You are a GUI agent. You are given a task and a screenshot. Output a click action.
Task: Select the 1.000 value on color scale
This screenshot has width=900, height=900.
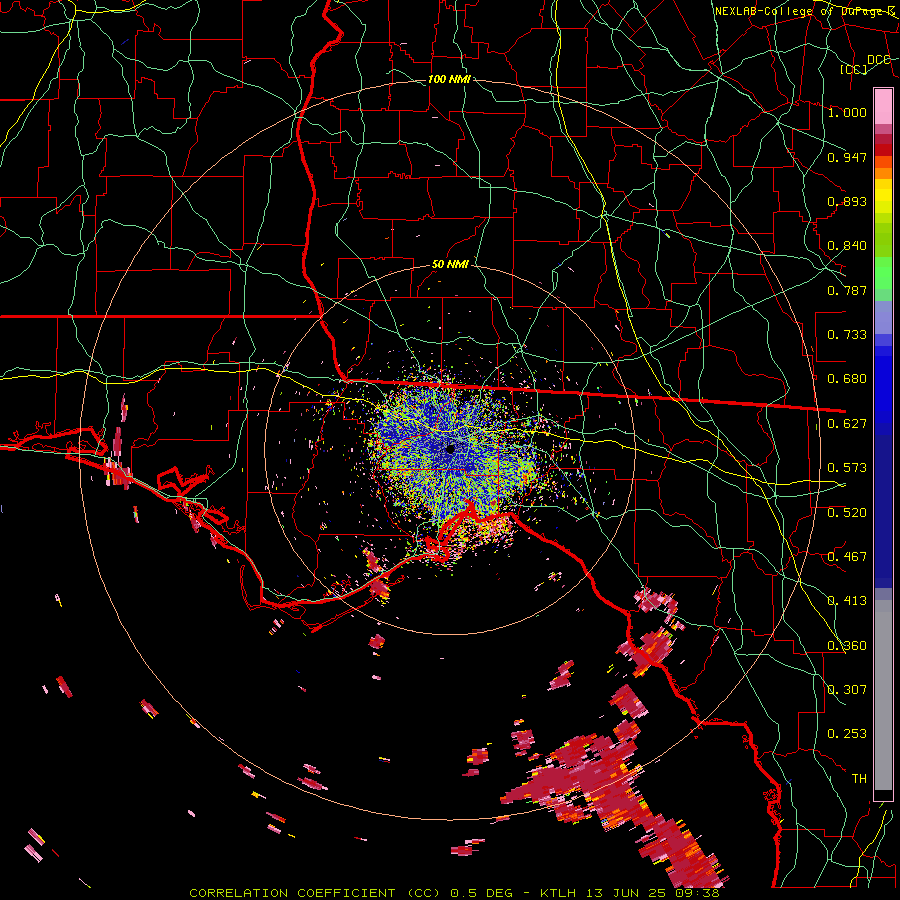point(847,112)
